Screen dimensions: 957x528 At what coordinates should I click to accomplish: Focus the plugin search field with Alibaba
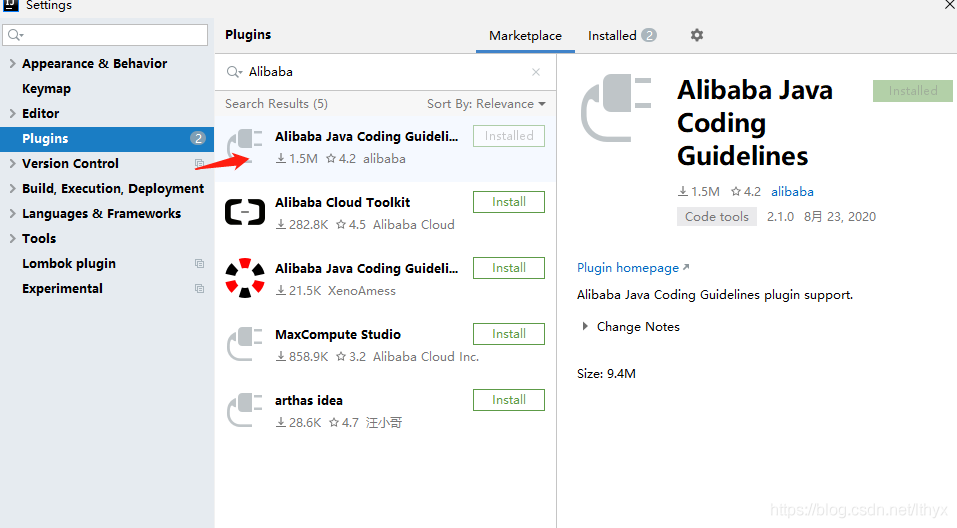[x=385, y=72]
